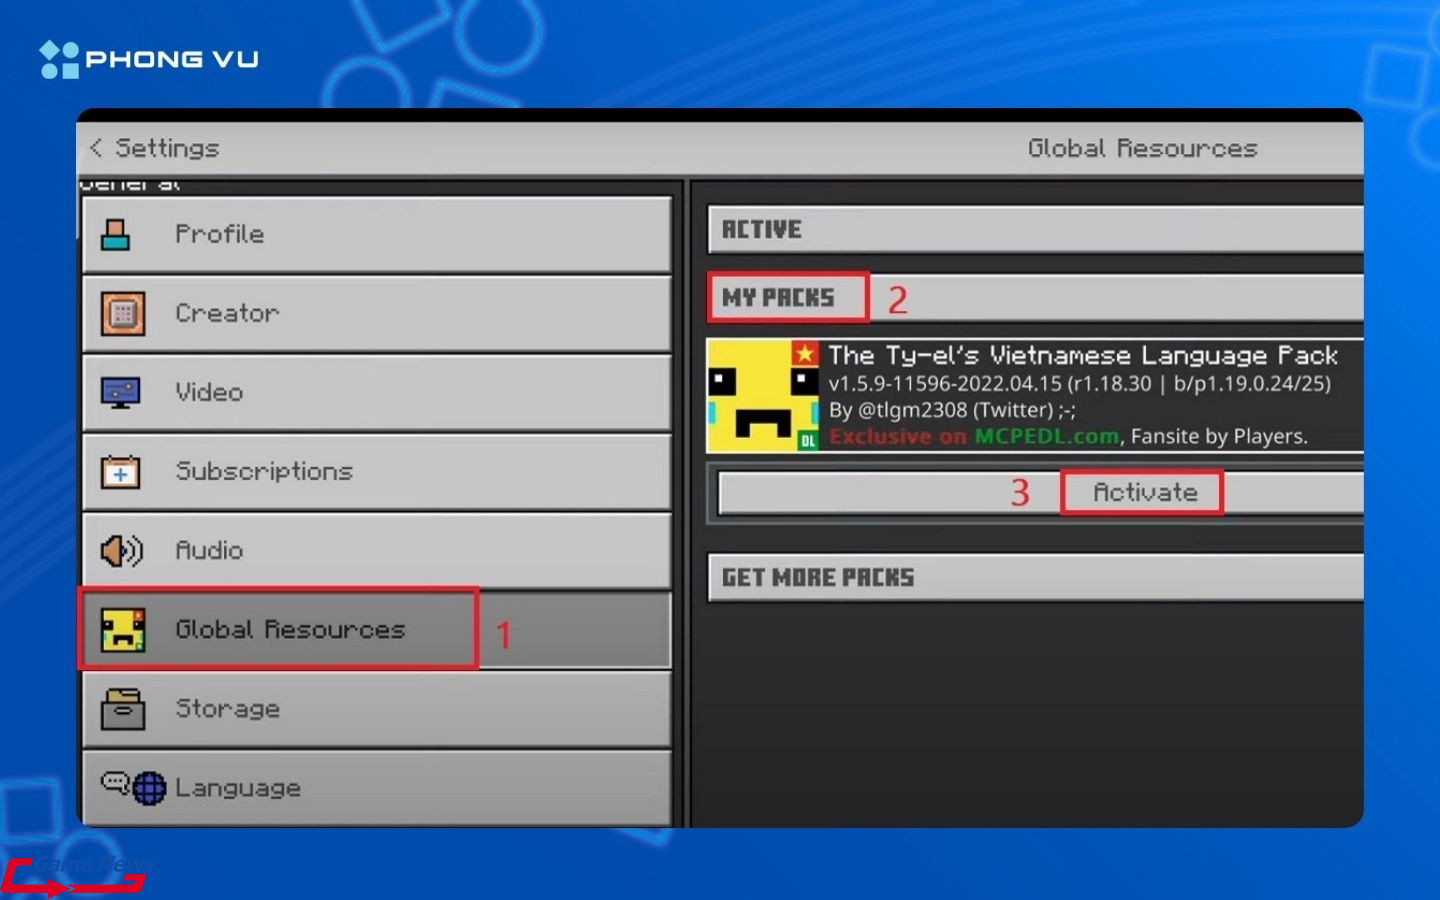Open the Profile settings tab
Image resolution: width=1440 pixels, height=900 pixels.
[x=376, y=235]
